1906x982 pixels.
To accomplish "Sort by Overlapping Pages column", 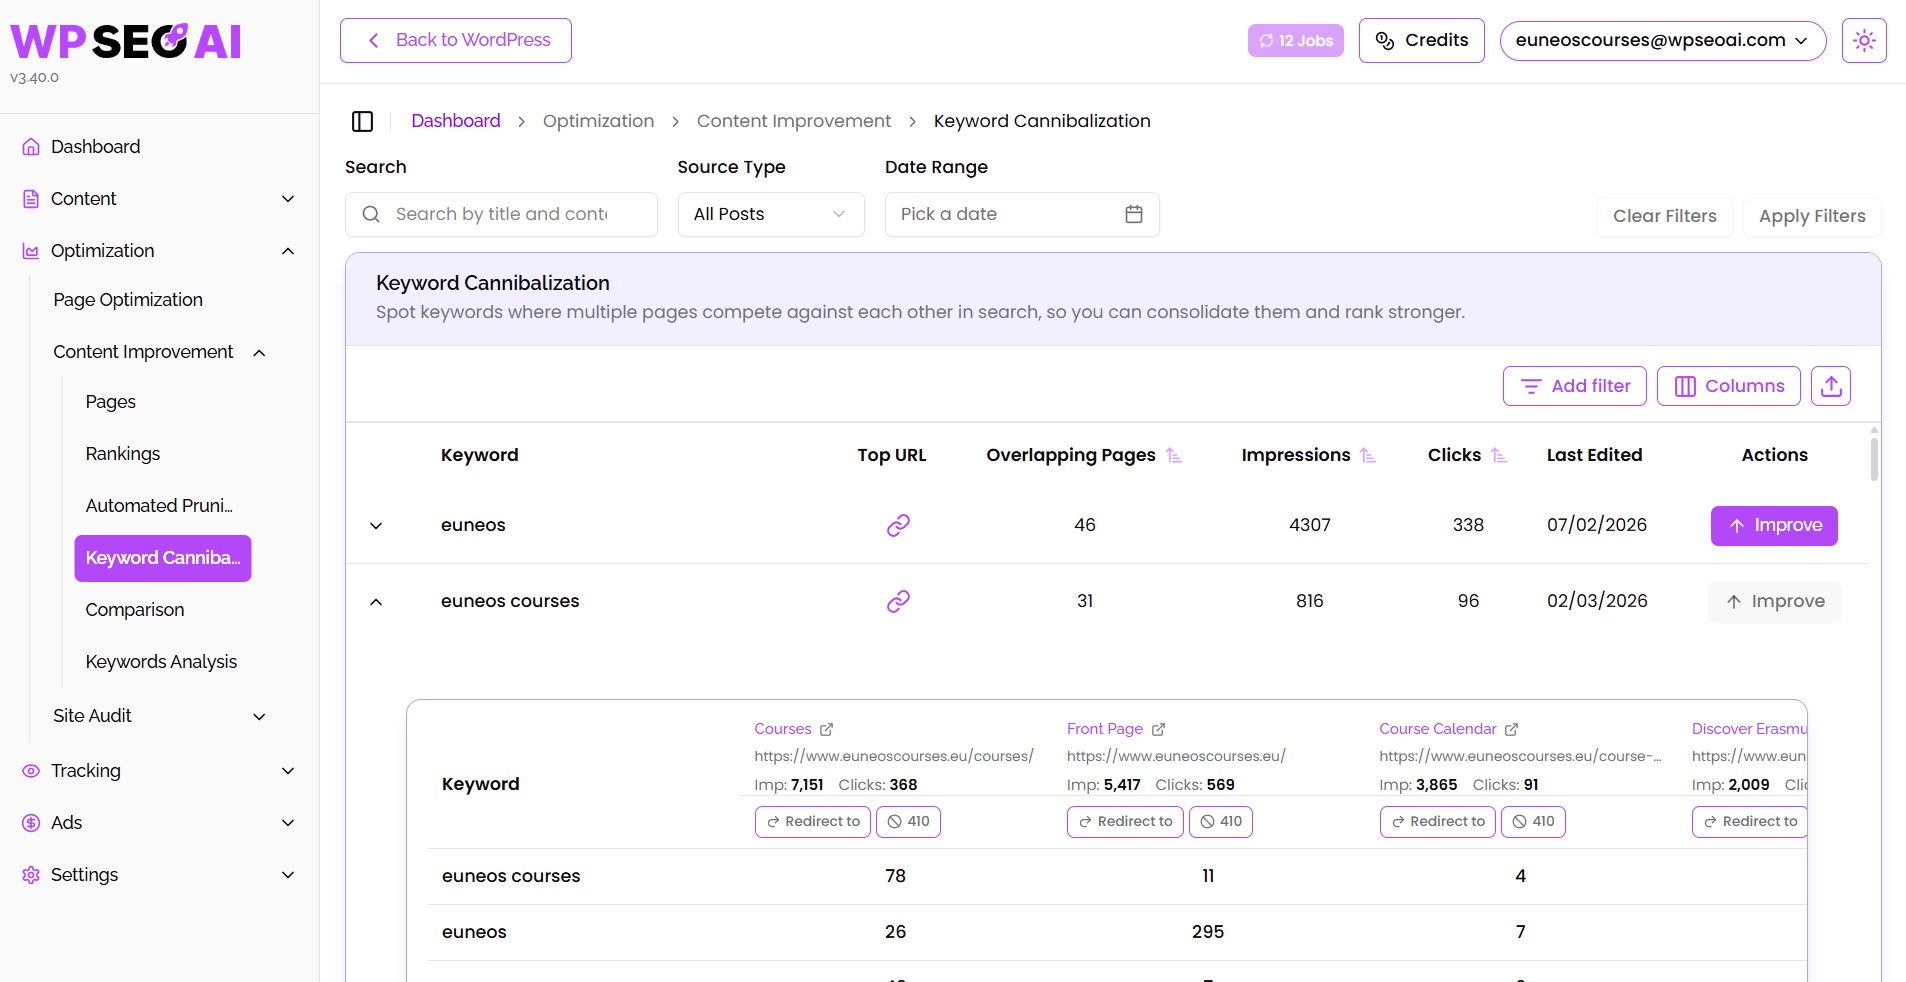I will (1174, 455).
